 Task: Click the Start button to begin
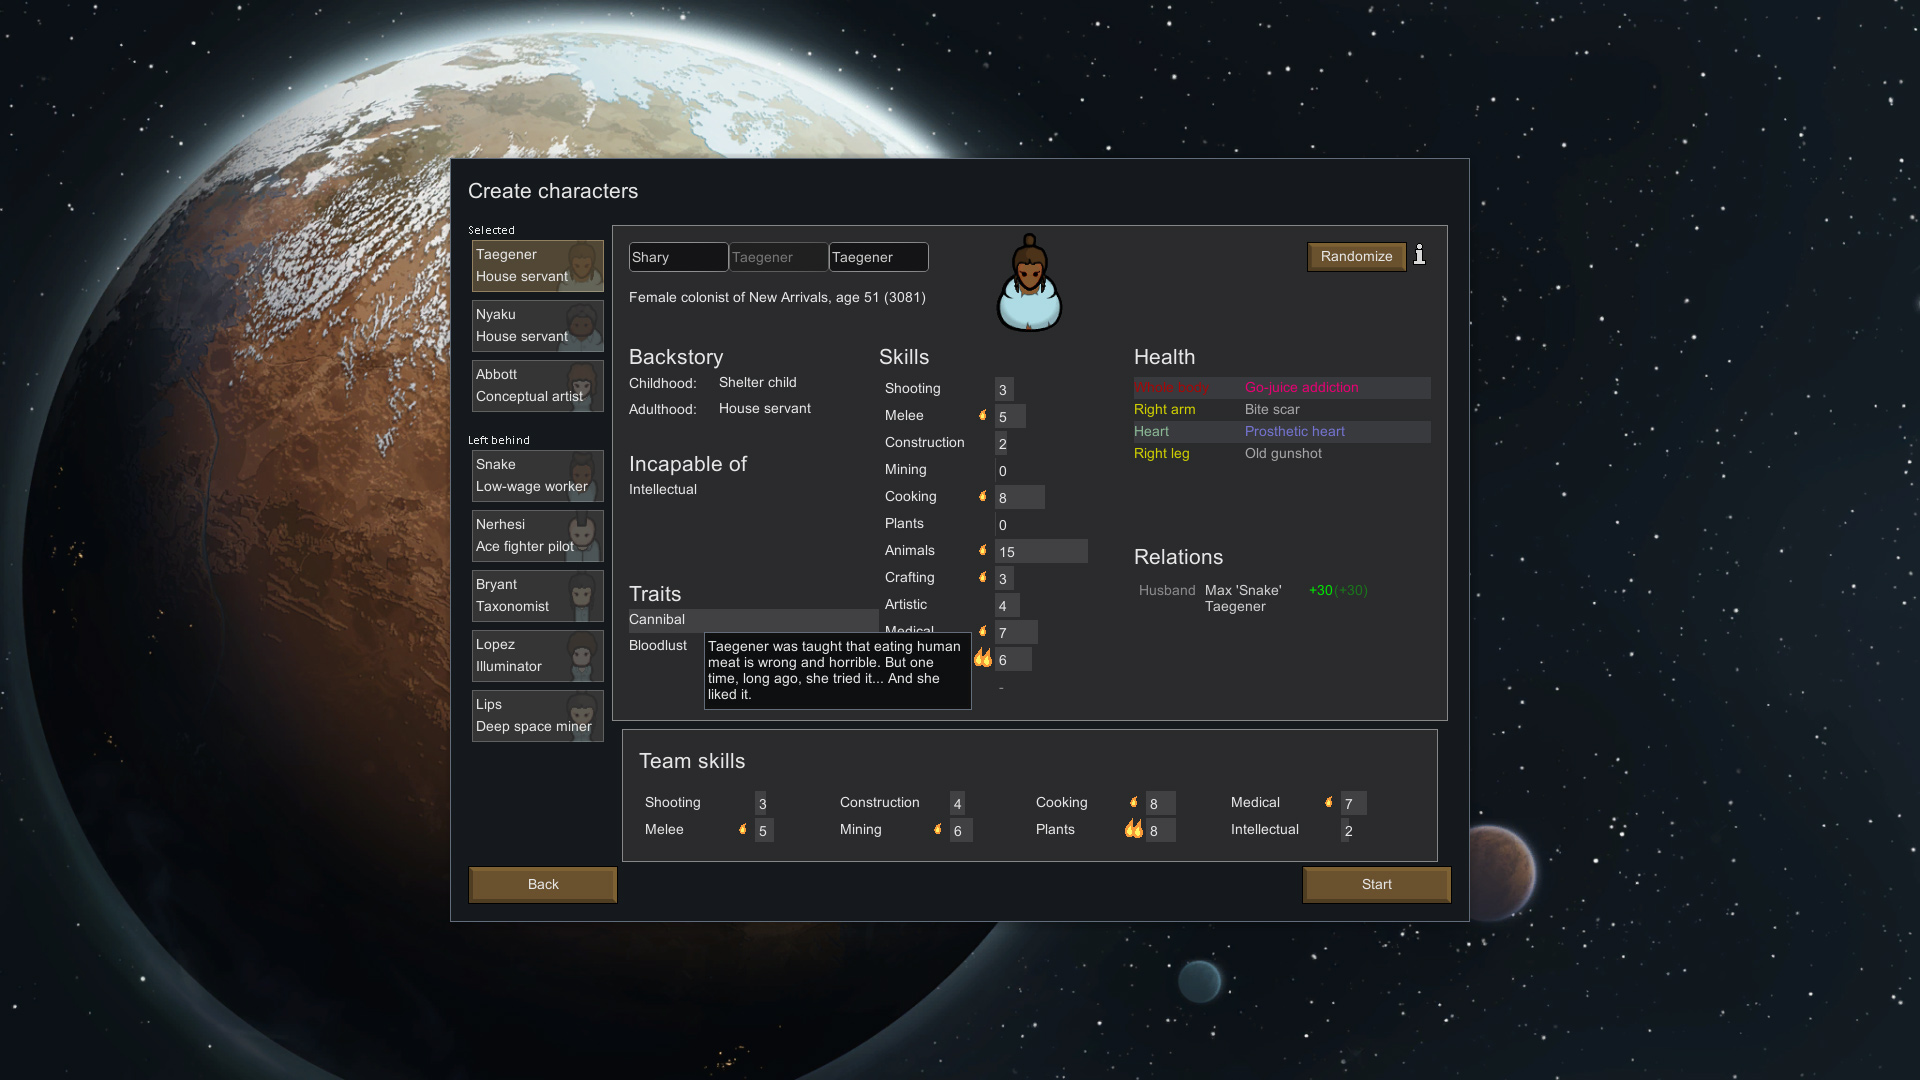[x=1377, y=884]
